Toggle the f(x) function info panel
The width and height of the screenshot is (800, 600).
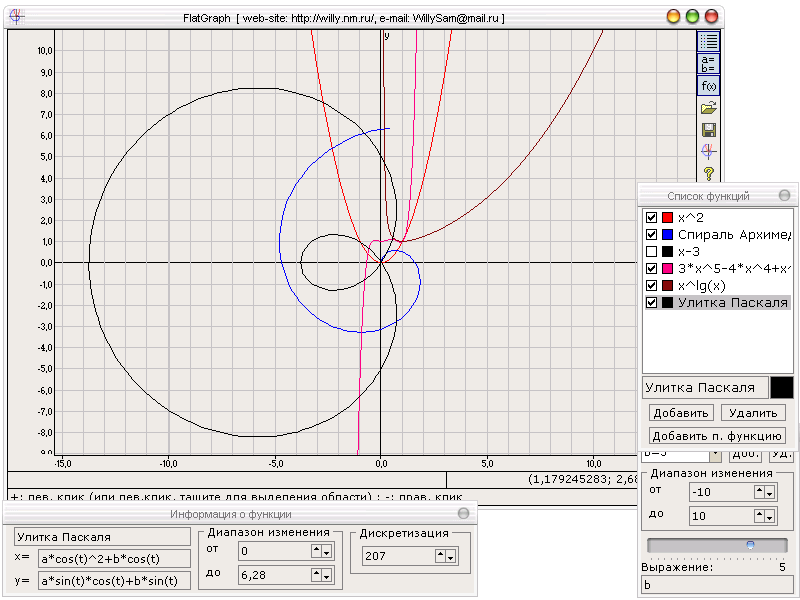click(708, 86)
